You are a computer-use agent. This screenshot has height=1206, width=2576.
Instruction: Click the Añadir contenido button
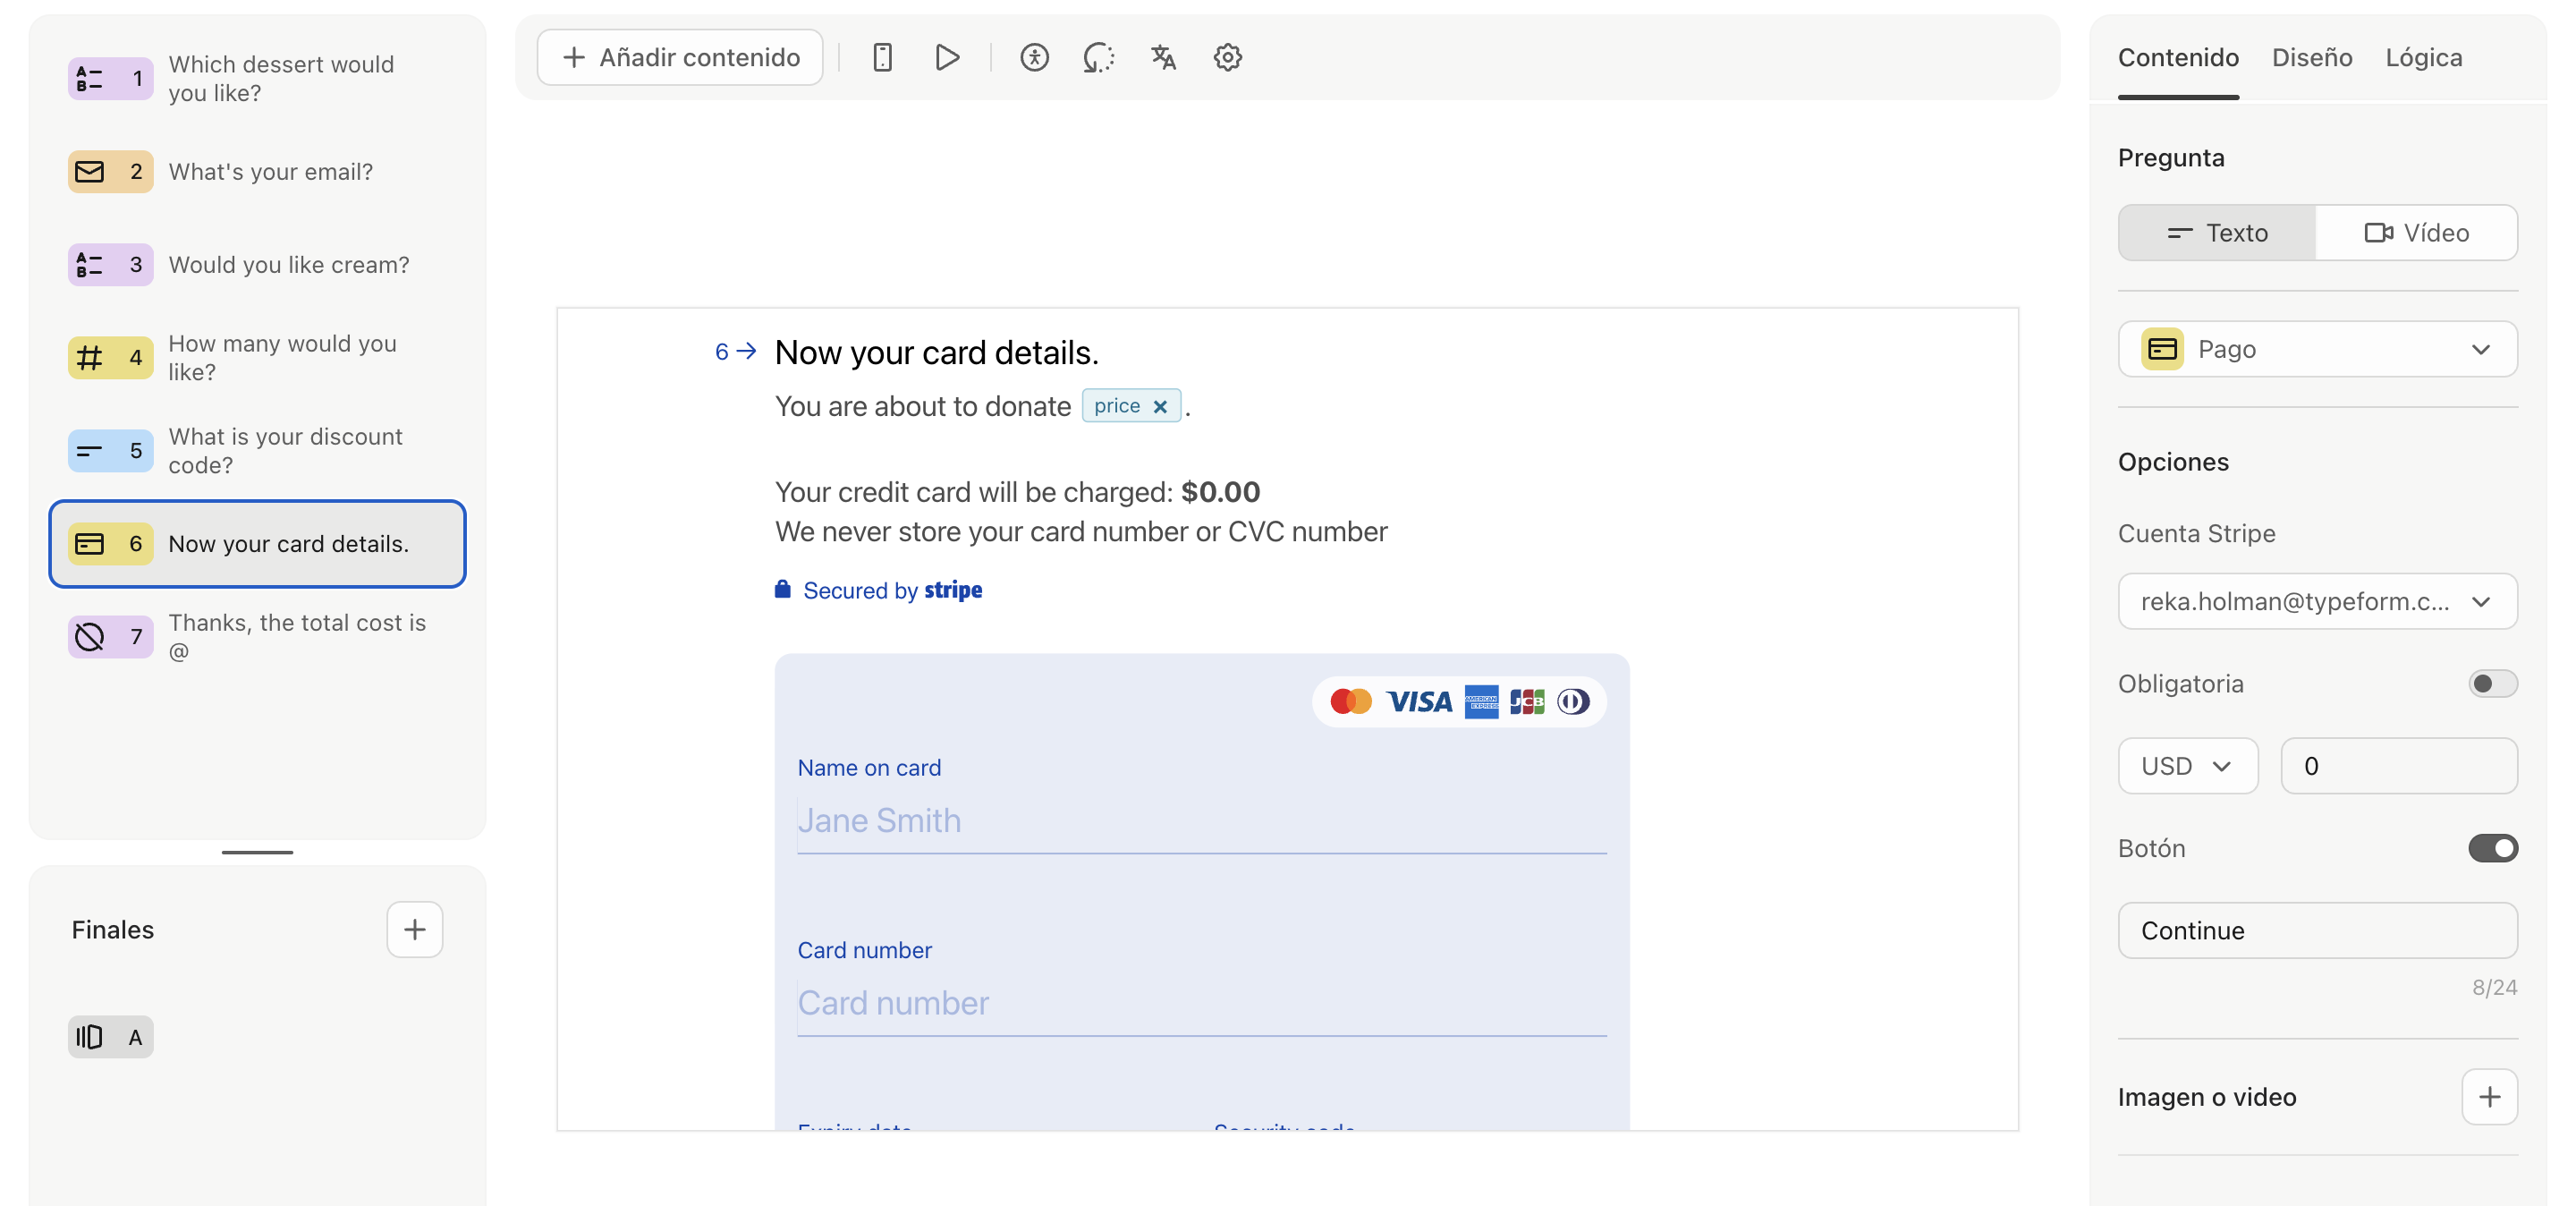(680, 57)
